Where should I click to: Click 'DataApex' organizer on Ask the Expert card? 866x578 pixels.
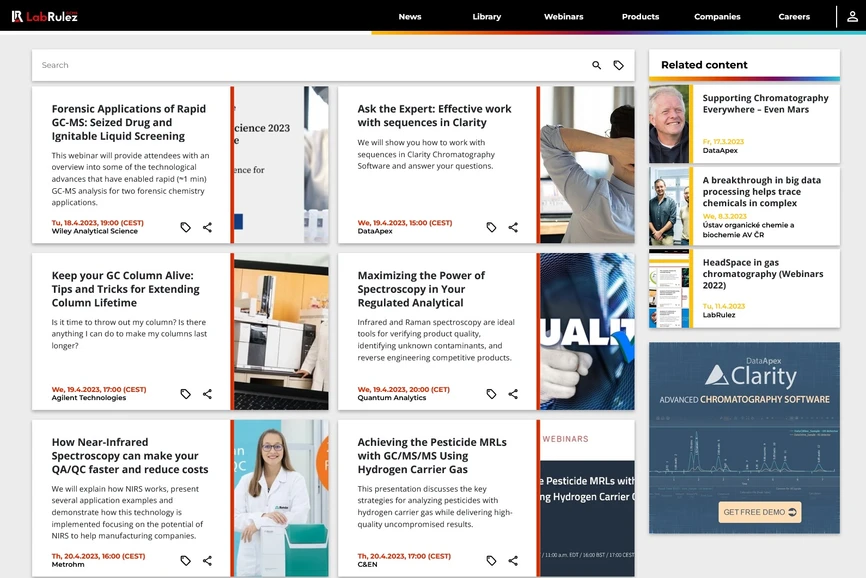click(374, 231)
